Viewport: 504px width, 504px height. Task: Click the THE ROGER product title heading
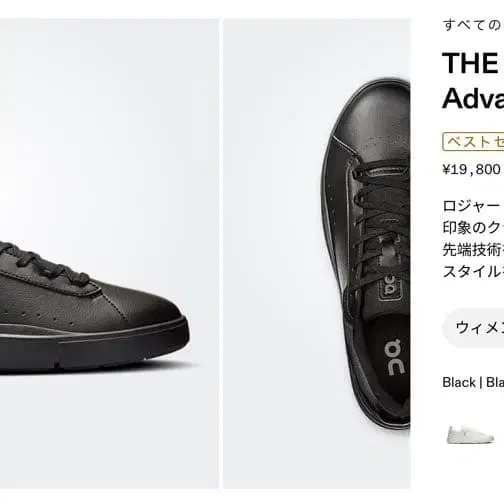point(473,63)
